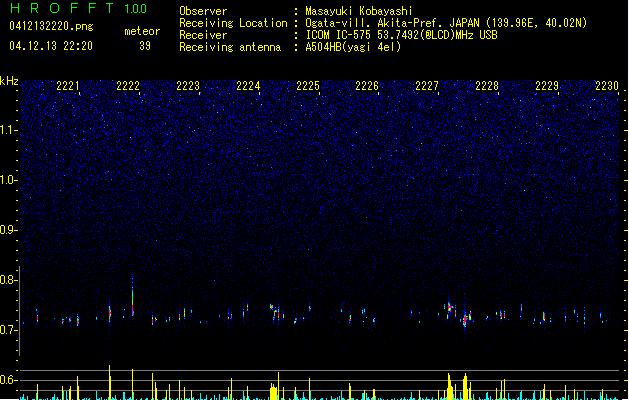
Task: Click the 2226 time marker
Action: [x=367, y=86]
